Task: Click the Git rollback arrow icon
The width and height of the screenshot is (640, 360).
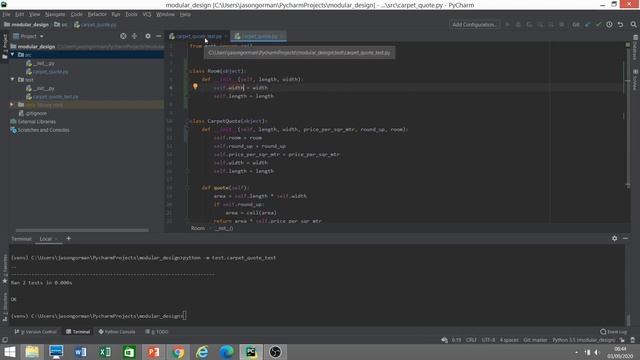Action: point(620,24)
